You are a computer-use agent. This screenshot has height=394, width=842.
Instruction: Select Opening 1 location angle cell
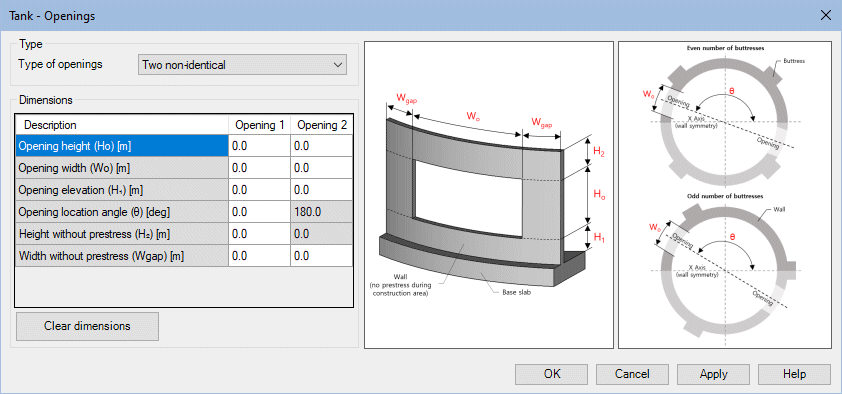tap(259, 212)
